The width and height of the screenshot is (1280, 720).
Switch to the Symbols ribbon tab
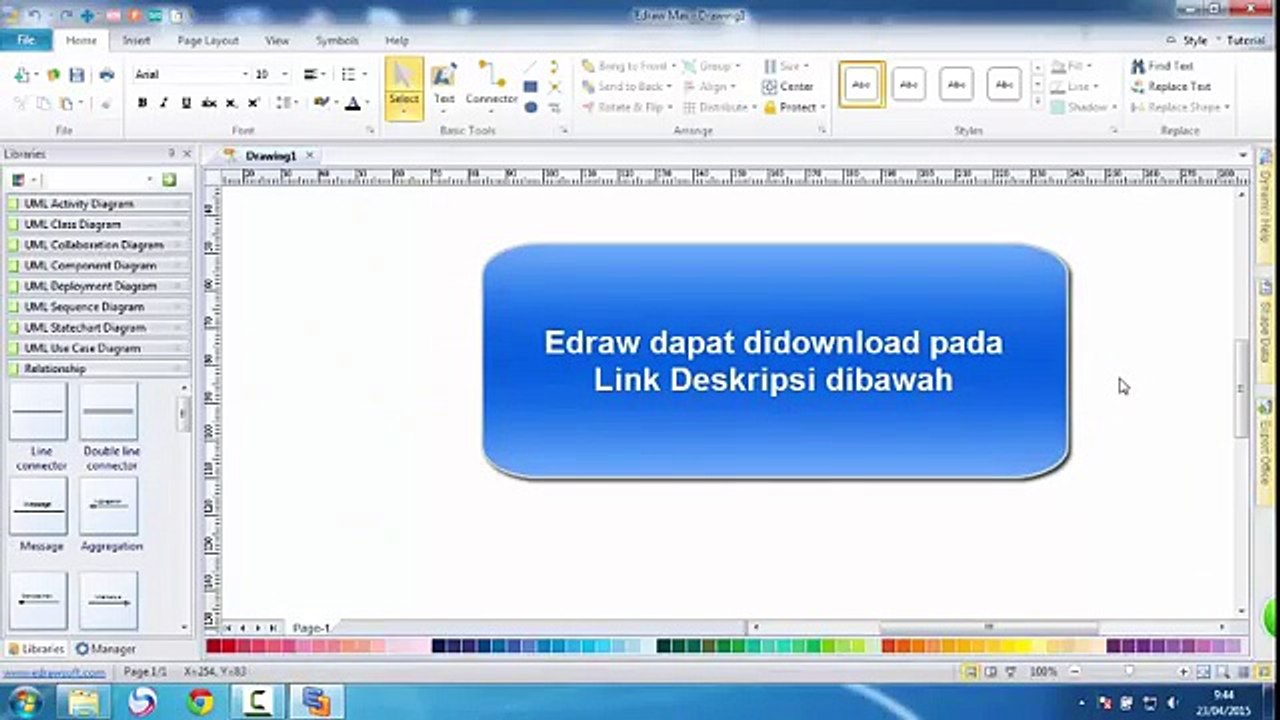(337, 41)
